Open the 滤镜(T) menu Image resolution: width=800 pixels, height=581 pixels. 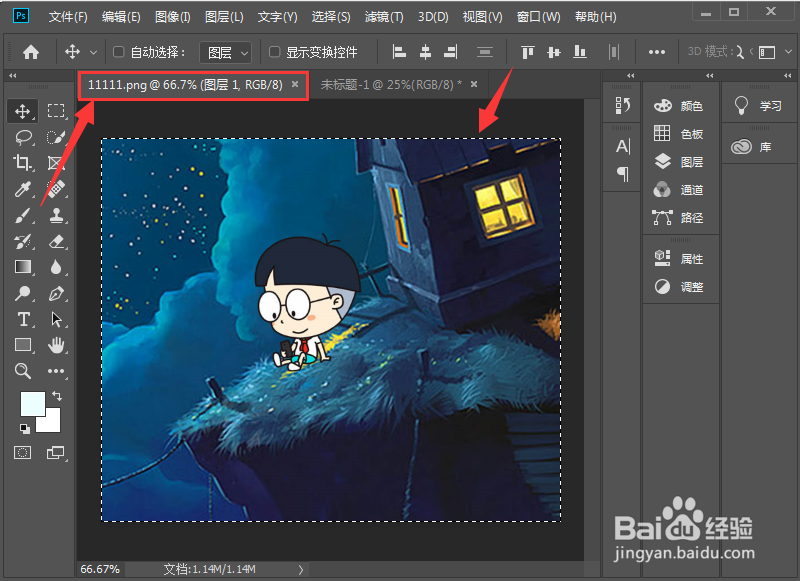coord(384,17)
